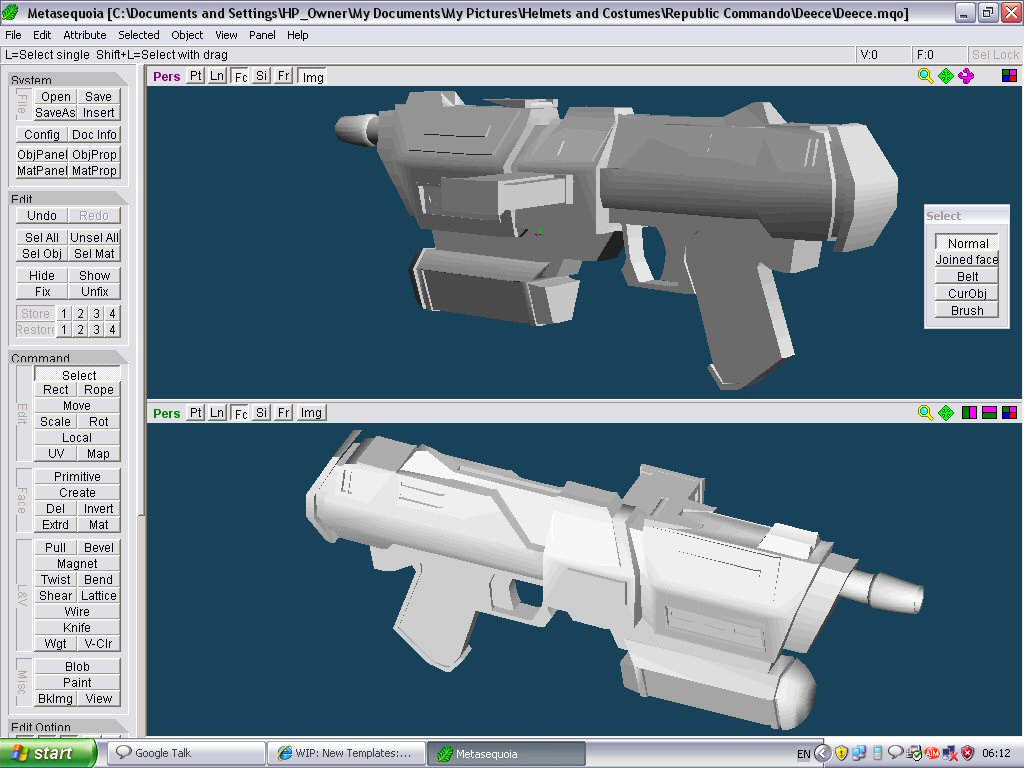Image resolution: width=1024 pixels, height=768 pixels.
Task: Click the Metasequoia leaf icon in title bar
Action: pos(10,12)
